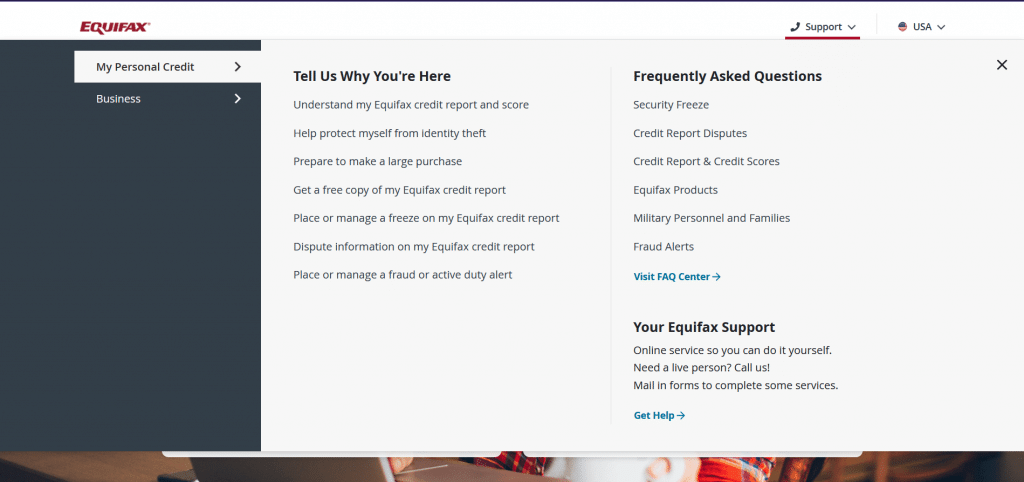Click the USA flag icon
Screen dimensions: 1024x482
click(903, 27)
